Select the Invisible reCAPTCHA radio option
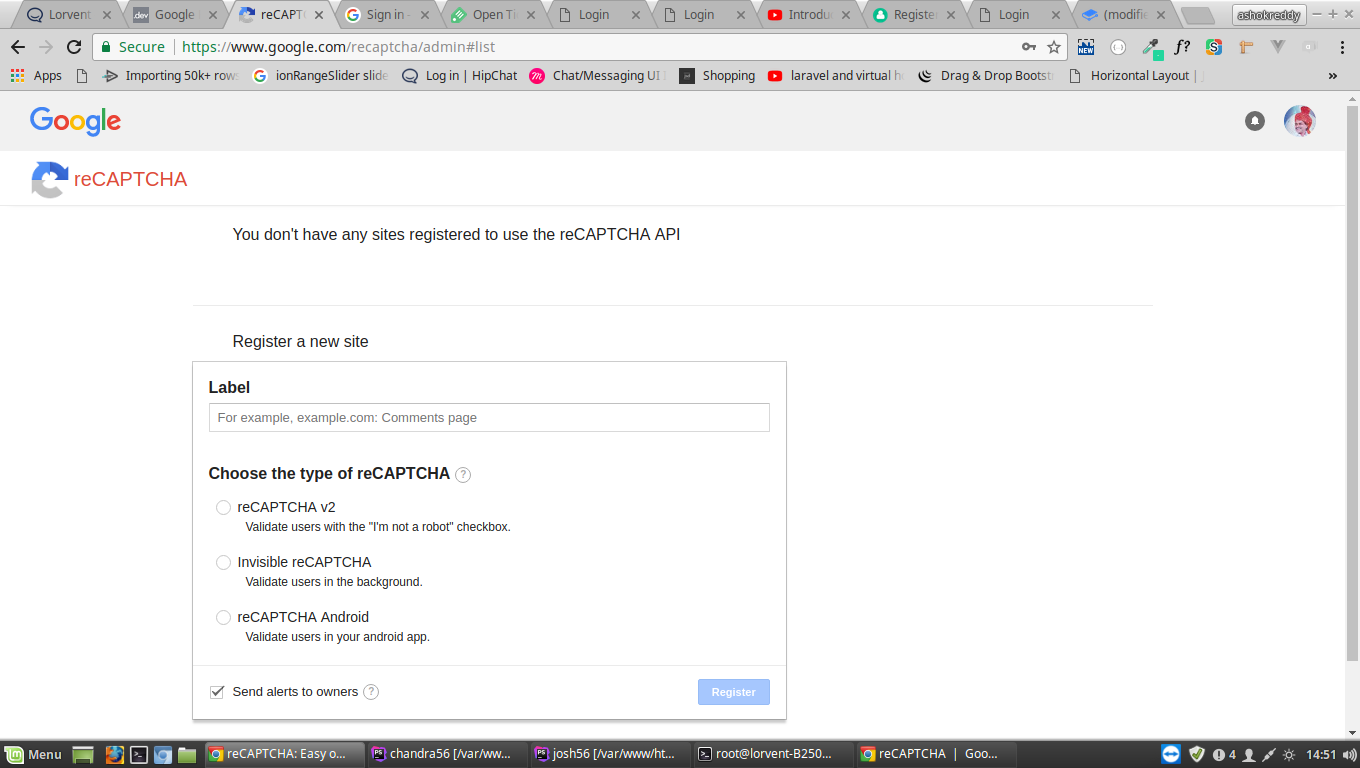 223,563
